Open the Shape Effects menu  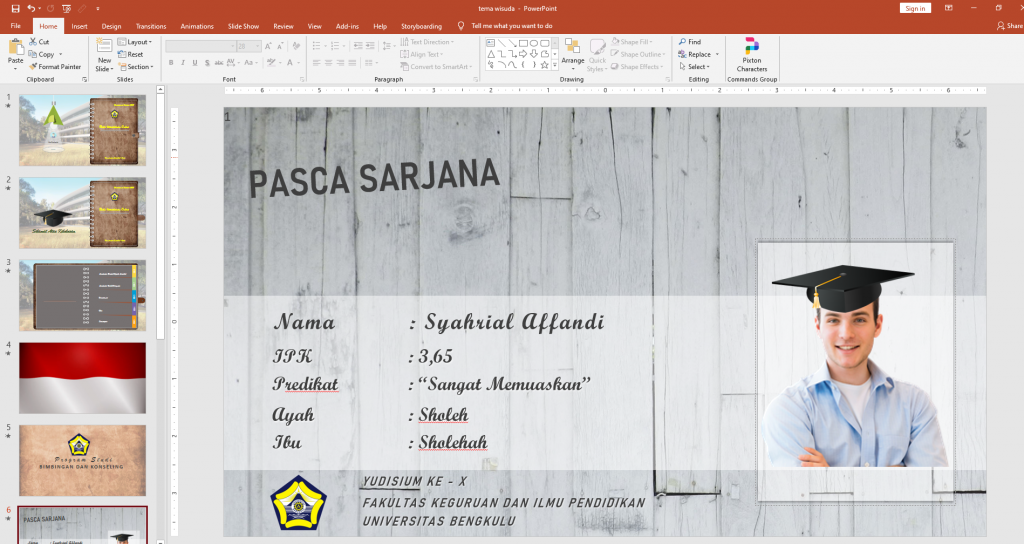point(637,67)
